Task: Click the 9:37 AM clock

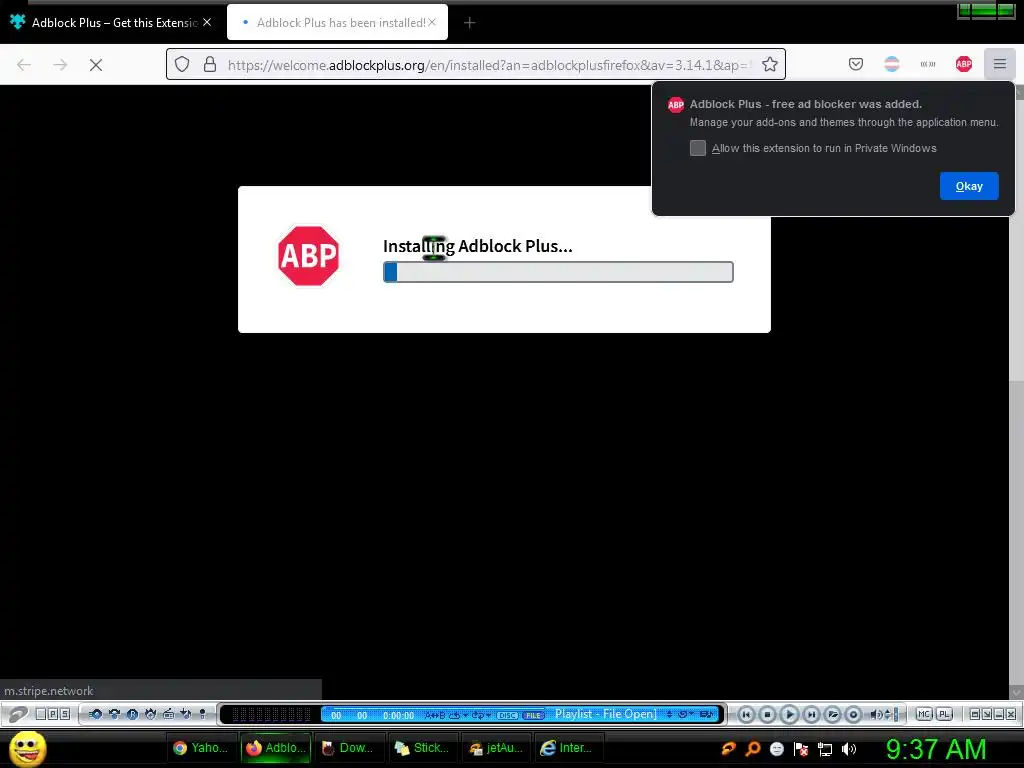Action: (x=936, y=749)
